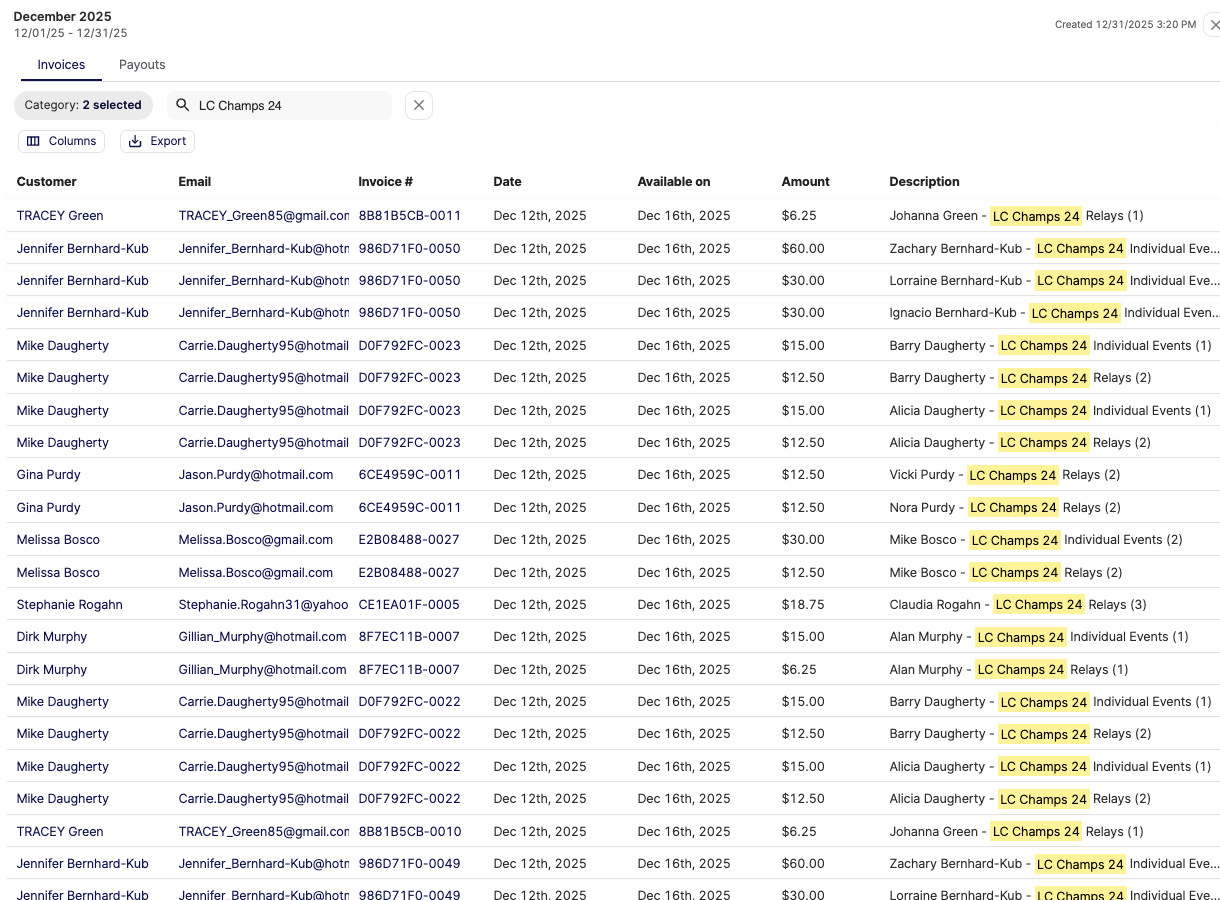Click Stephanie Rogahn customer name
Viewport: 1220px width, 900px height.
click(x=69, y=605)
